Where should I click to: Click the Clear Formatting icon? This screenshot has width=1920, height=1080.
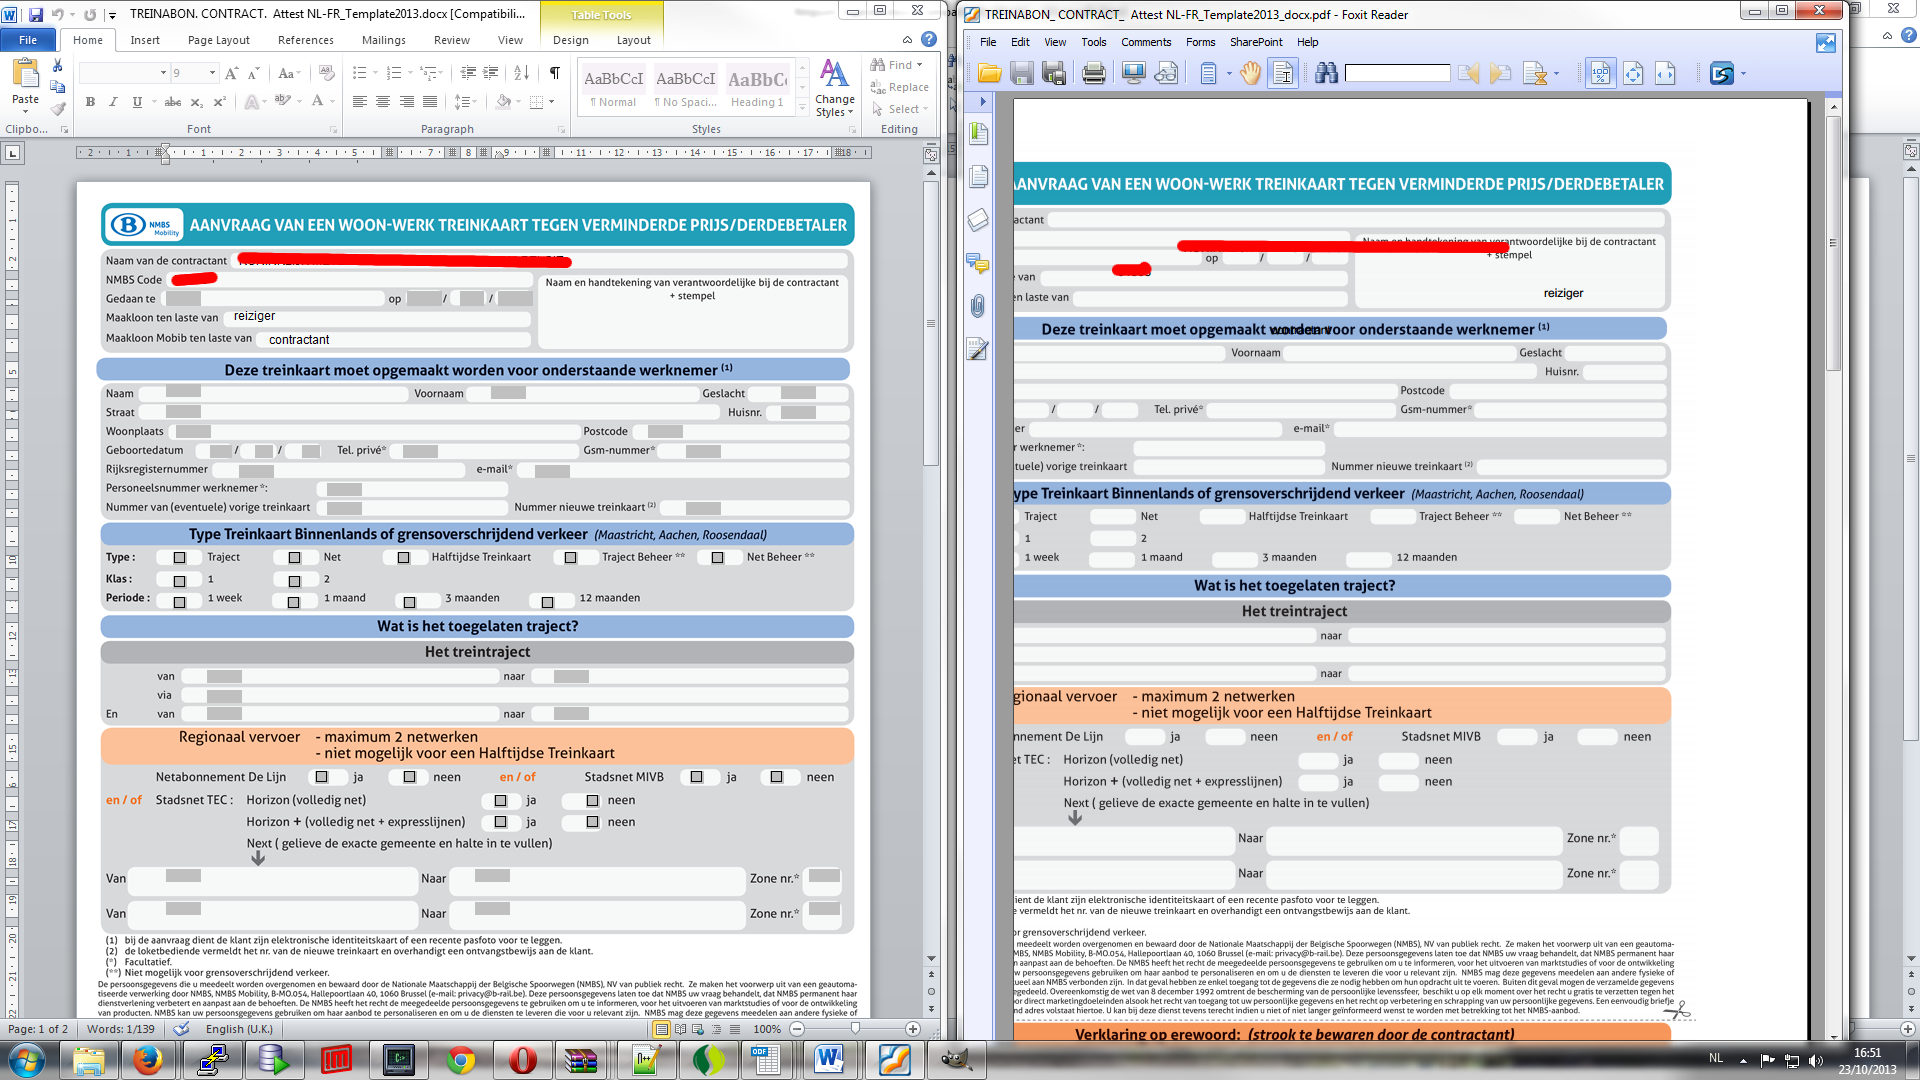click(326, 73)
